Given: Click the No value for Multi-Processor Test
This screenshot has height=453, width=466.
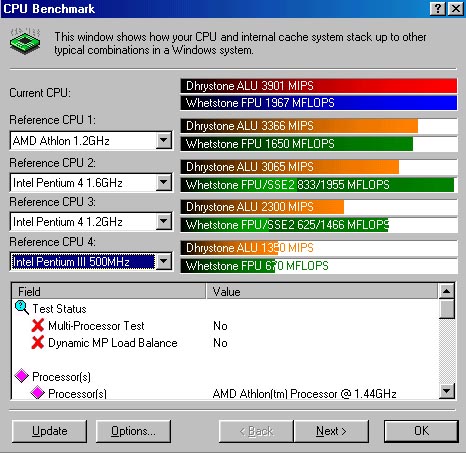Looking at the screenshot, I should (220, 326).
